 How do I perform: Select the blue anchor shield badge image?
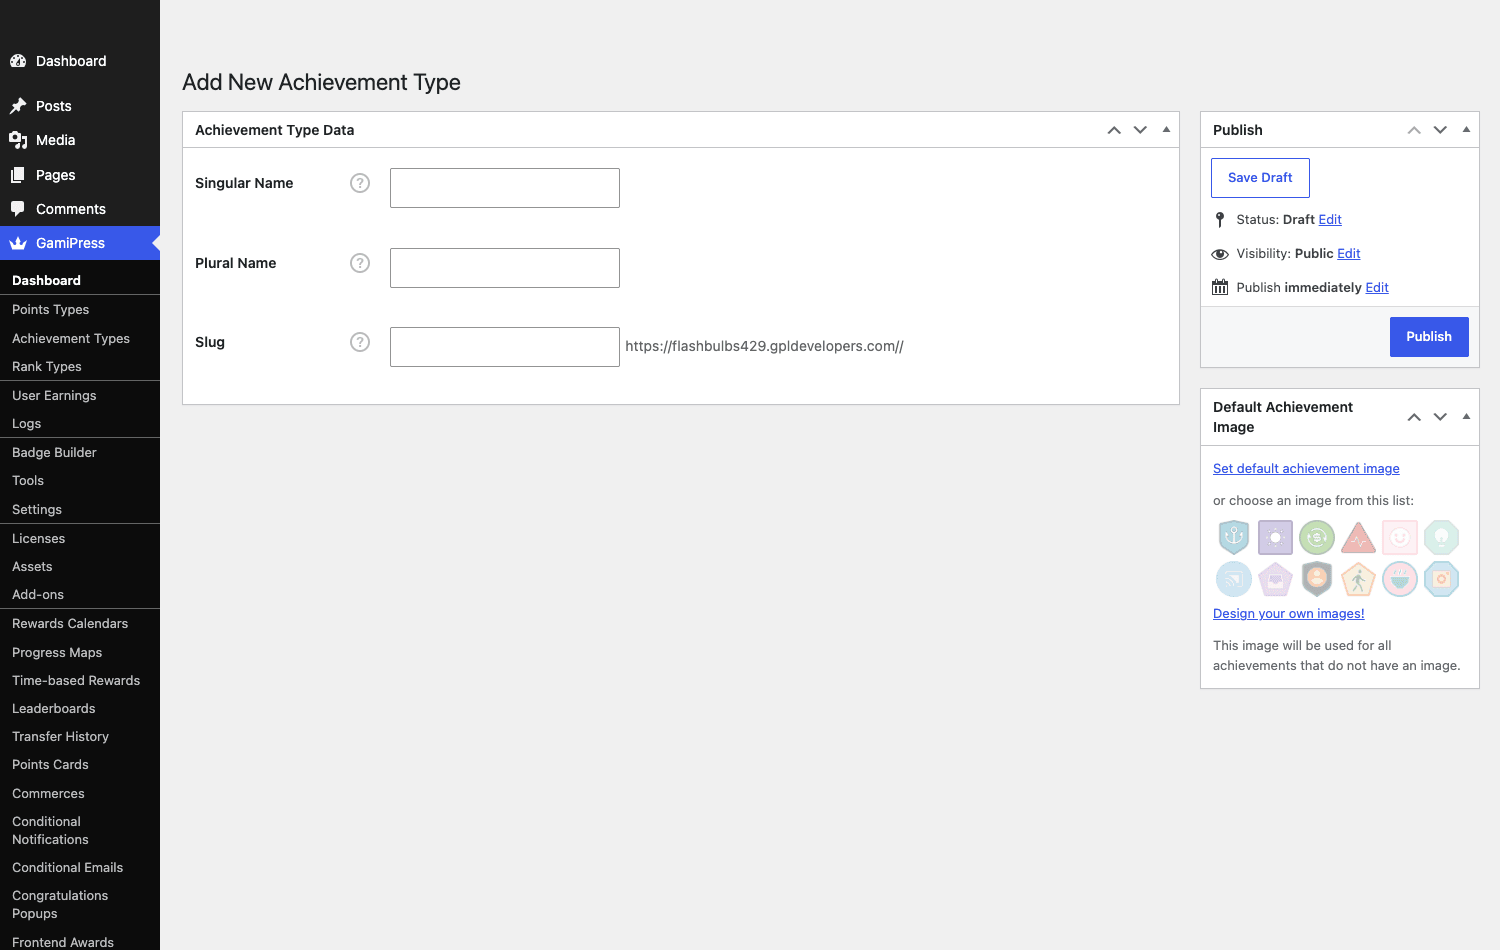tap(1234, 537)
